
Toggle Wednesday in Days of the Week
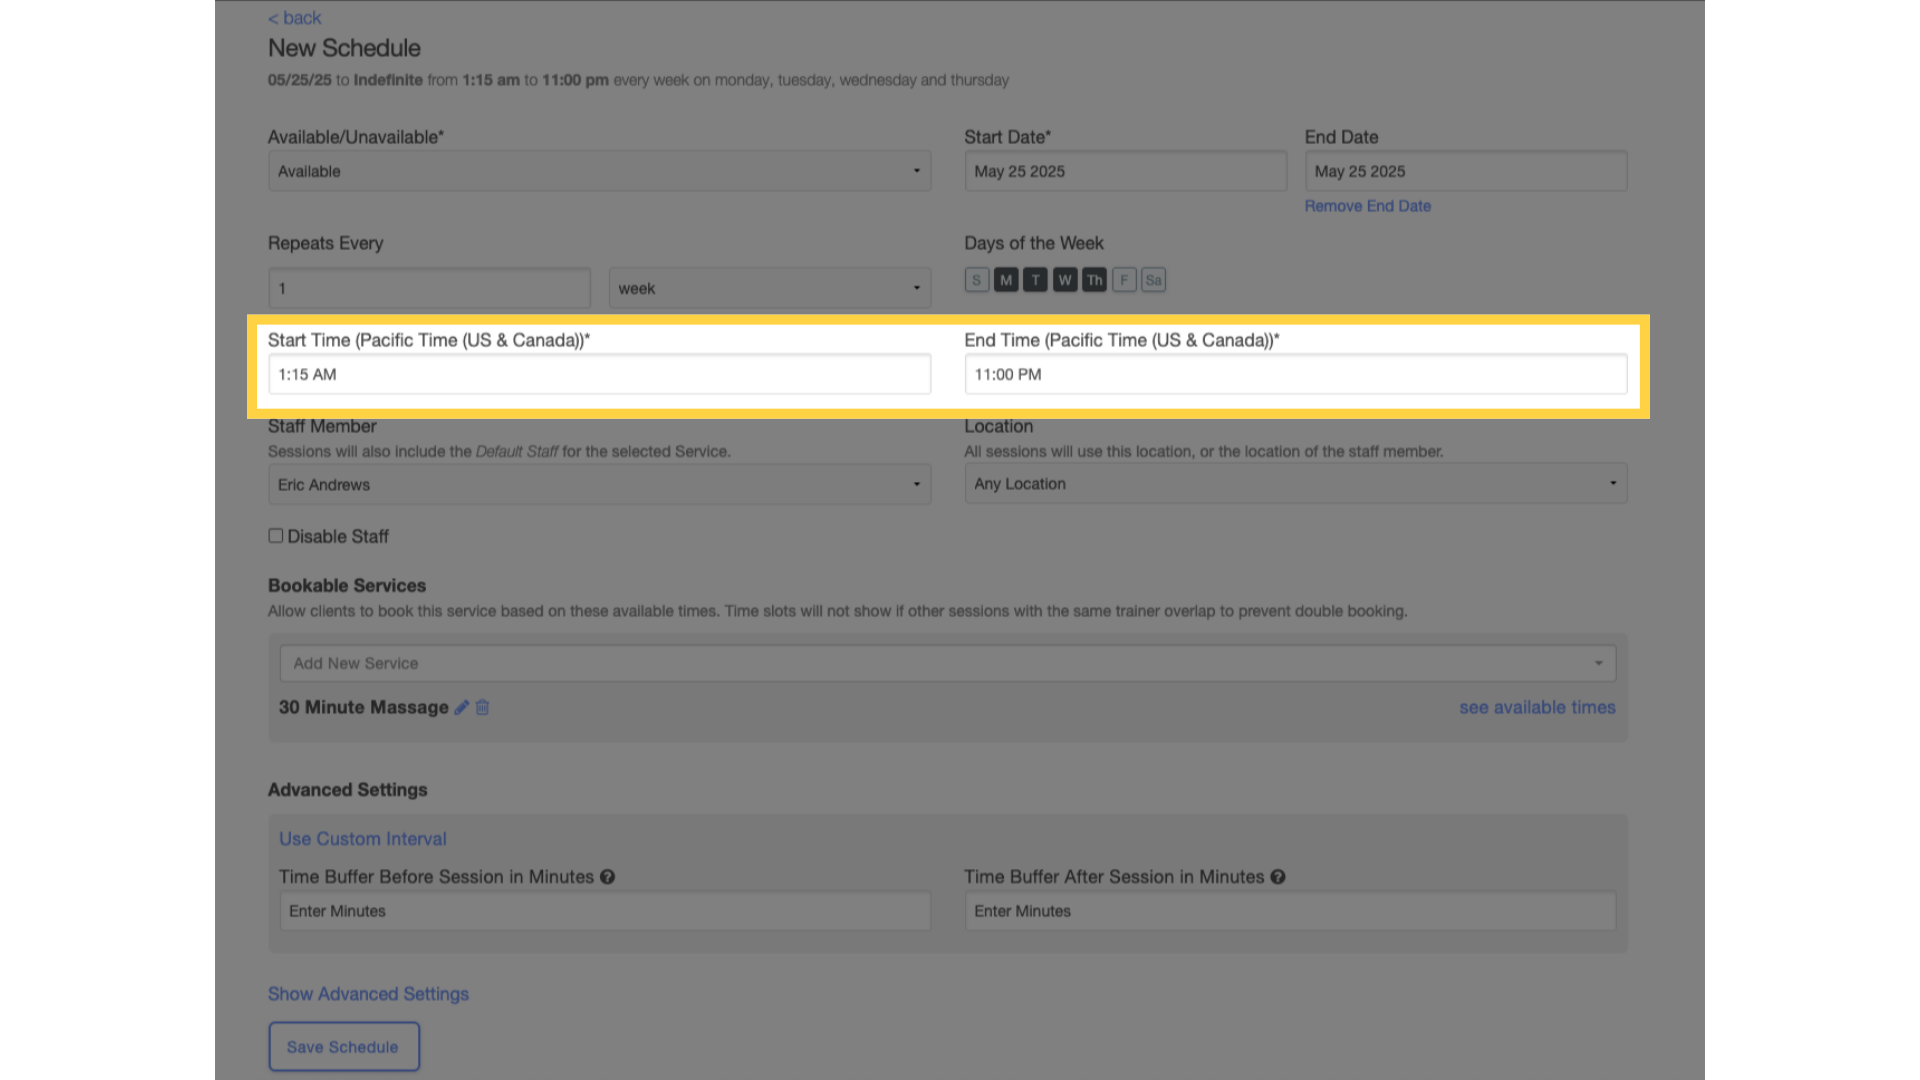coord(1065,280)
